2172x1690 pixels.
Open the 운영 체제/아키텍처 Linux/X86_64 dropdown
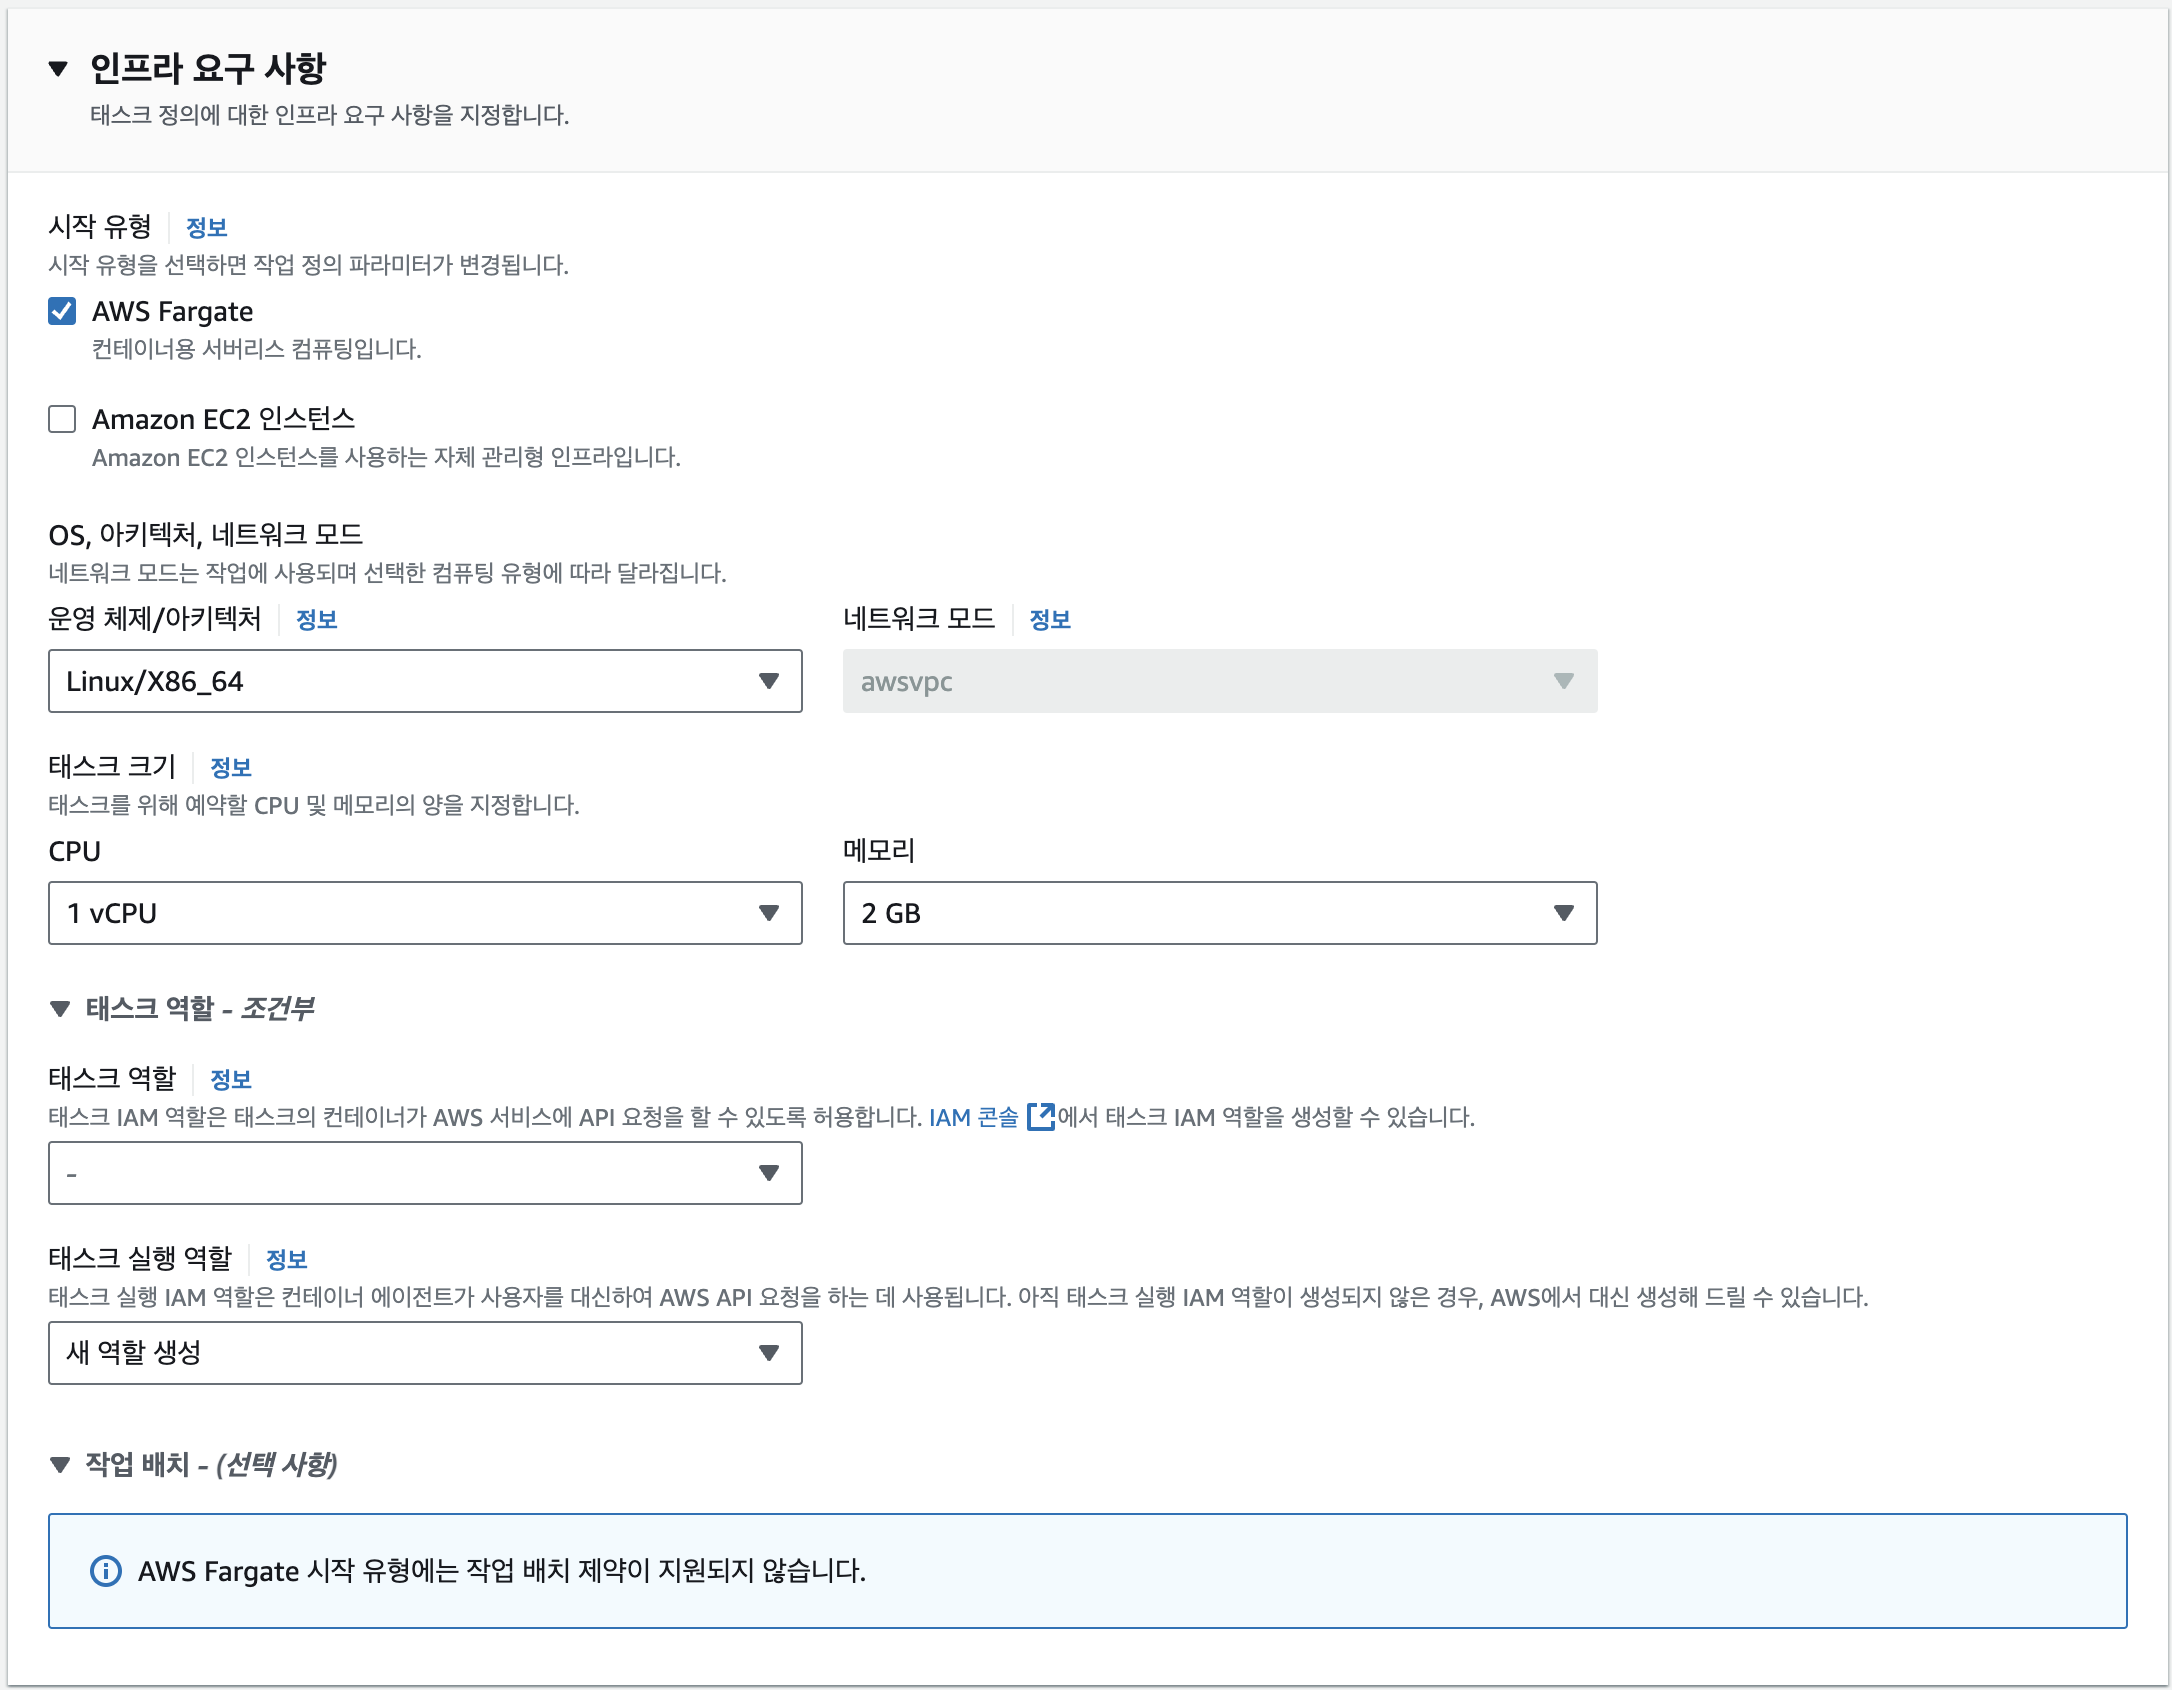coord(425,681)
